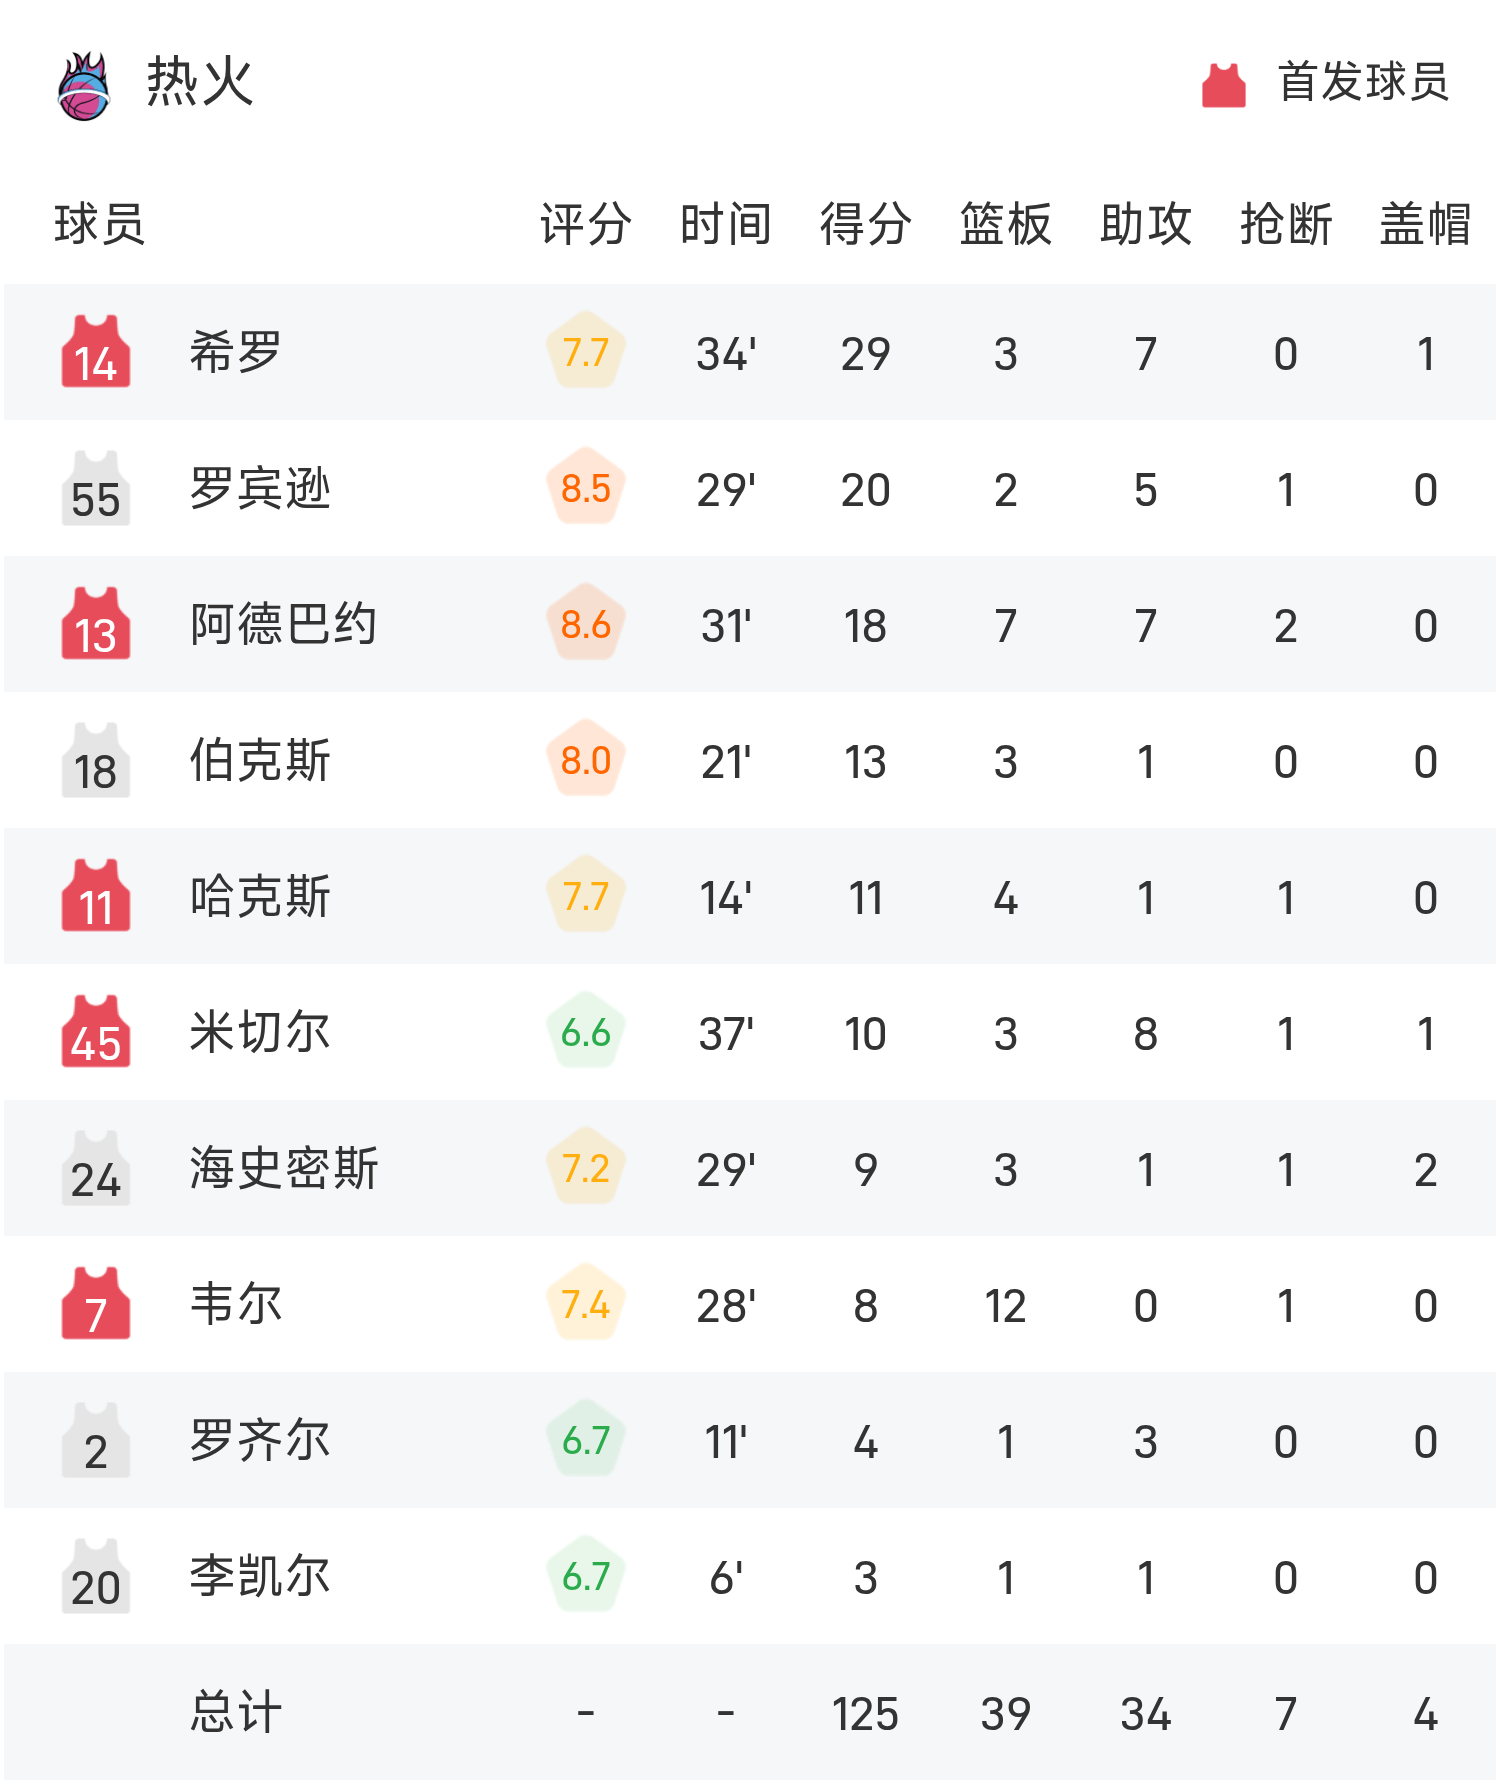Select the 评分 column header

[585, 224]
